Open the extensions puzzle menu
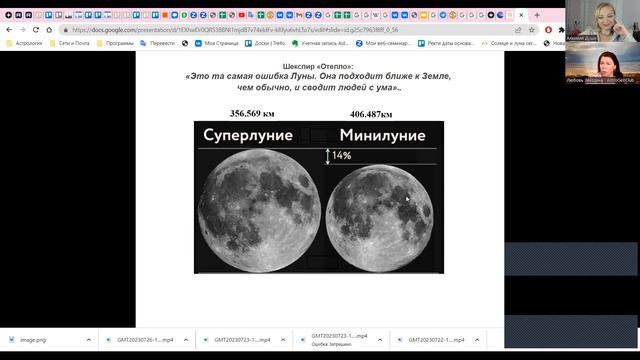The height and width of the screenshot is (360, 640). tap(562, 30)
